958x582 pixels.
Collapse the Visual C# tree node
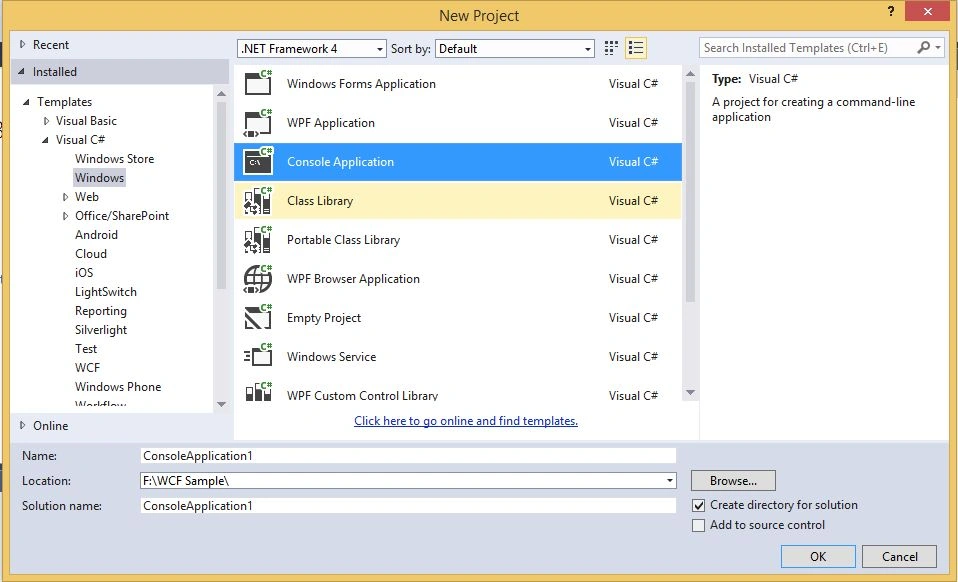click(45, 140)
